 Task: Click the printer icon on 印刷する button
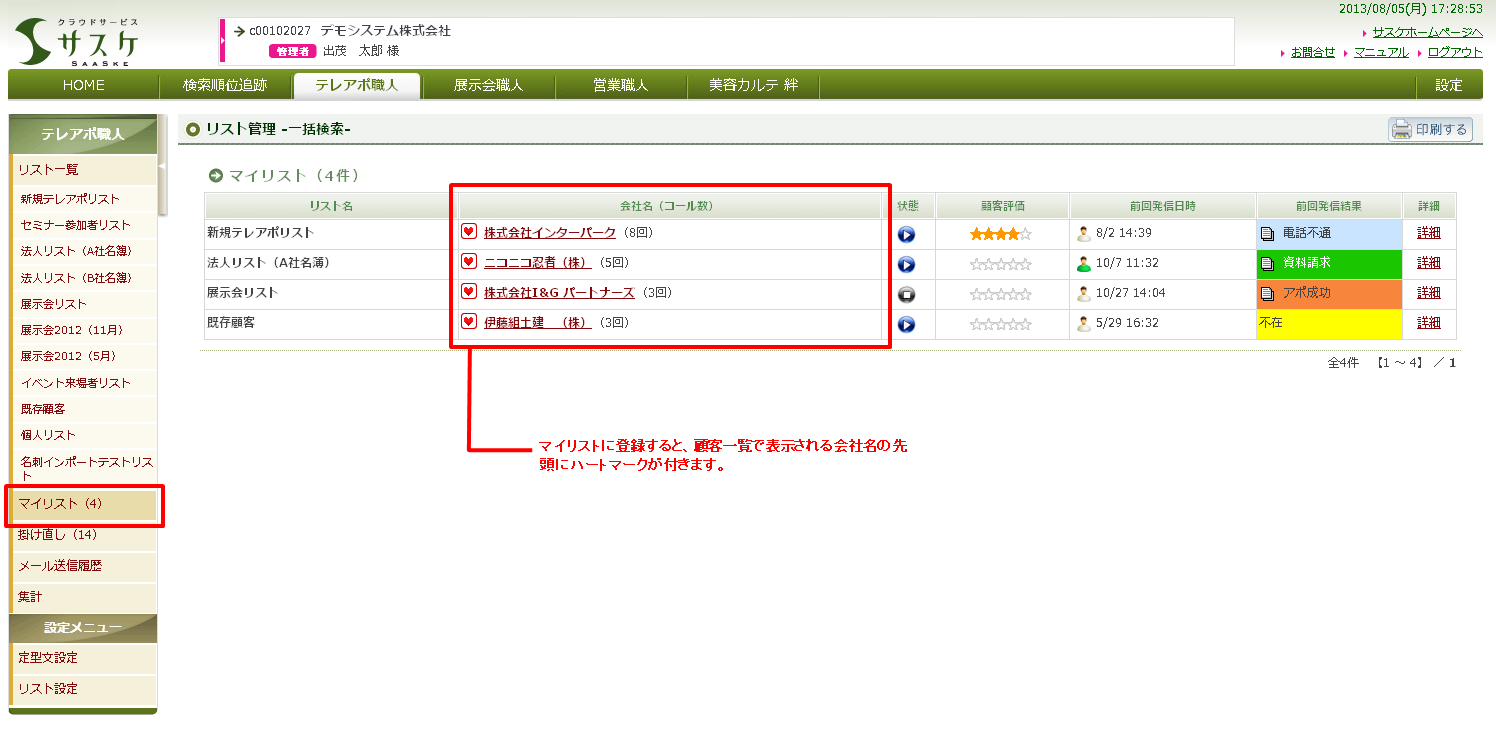point(1402,129)
